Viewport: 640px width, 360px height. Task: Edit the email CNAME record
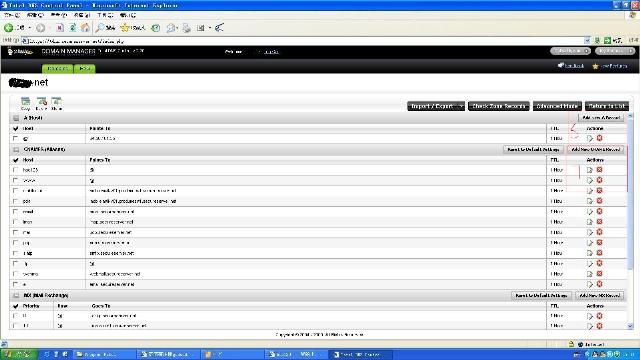pos(590,212)
